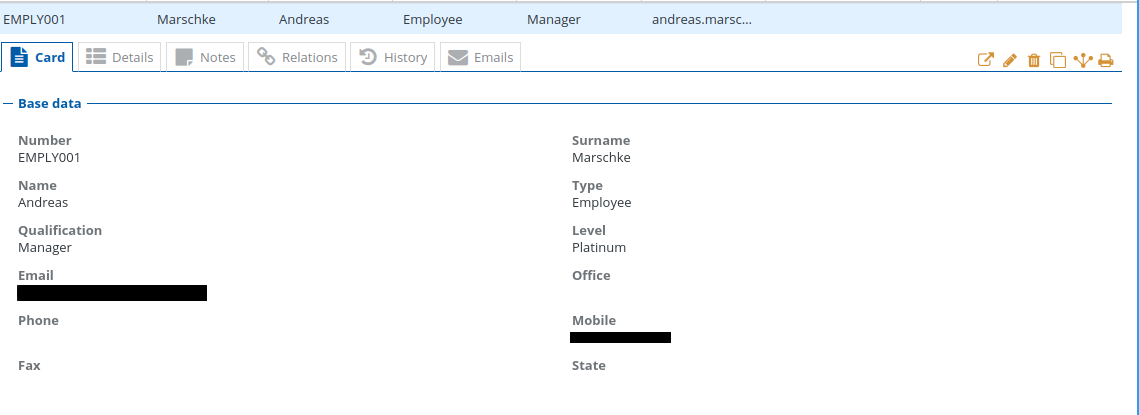Collapse the Base data section
The height and width of the screenshot is (415, 1139).
pyautogui.click(x=8, y=103)
